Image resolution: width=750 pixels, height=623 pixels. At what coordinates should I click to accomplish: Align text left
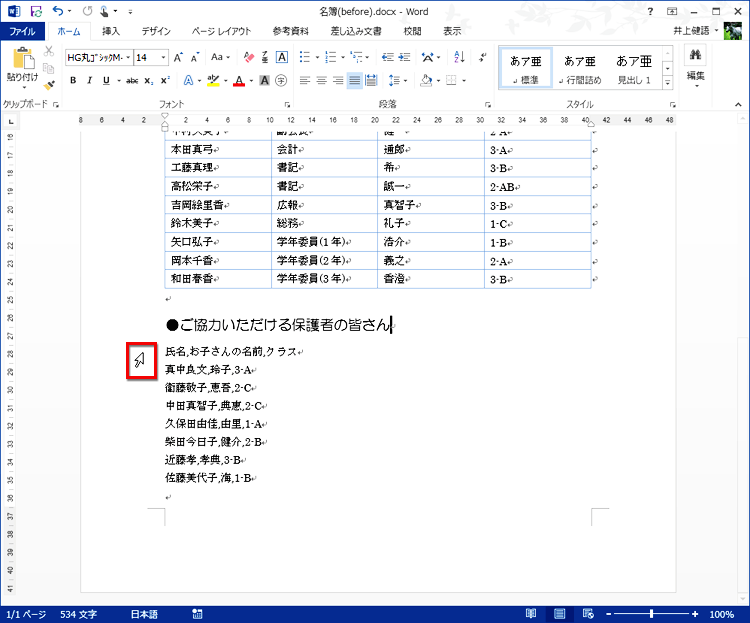click(305, 80)
